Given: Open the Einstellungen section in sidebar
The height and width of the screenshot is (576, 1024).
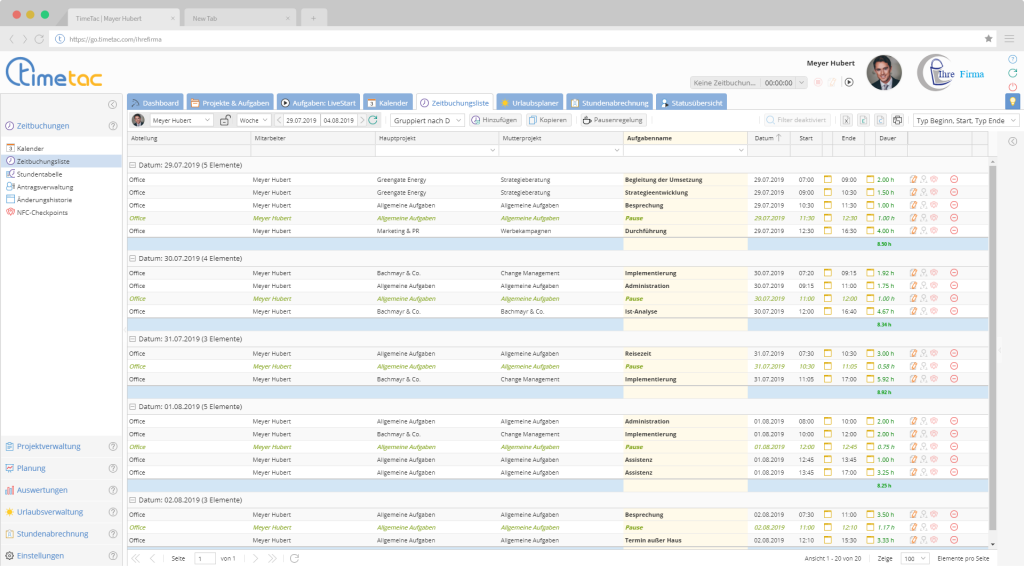Looking at the screenshot, I should (40, 556).
